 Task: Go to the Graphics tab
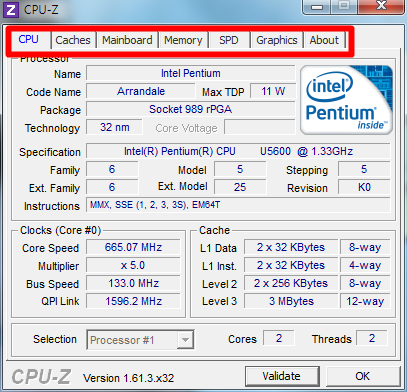click(277, 40)
